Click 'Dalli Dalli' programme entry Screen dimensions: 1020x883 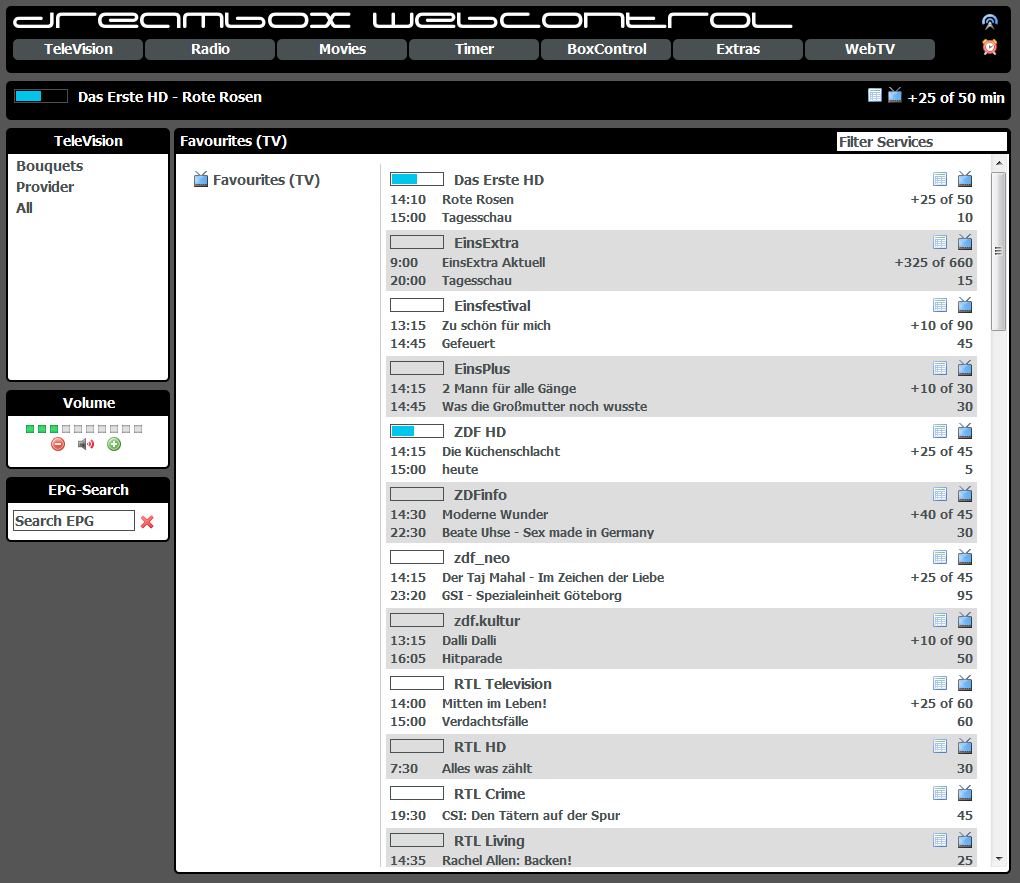(x=469, y=640)
